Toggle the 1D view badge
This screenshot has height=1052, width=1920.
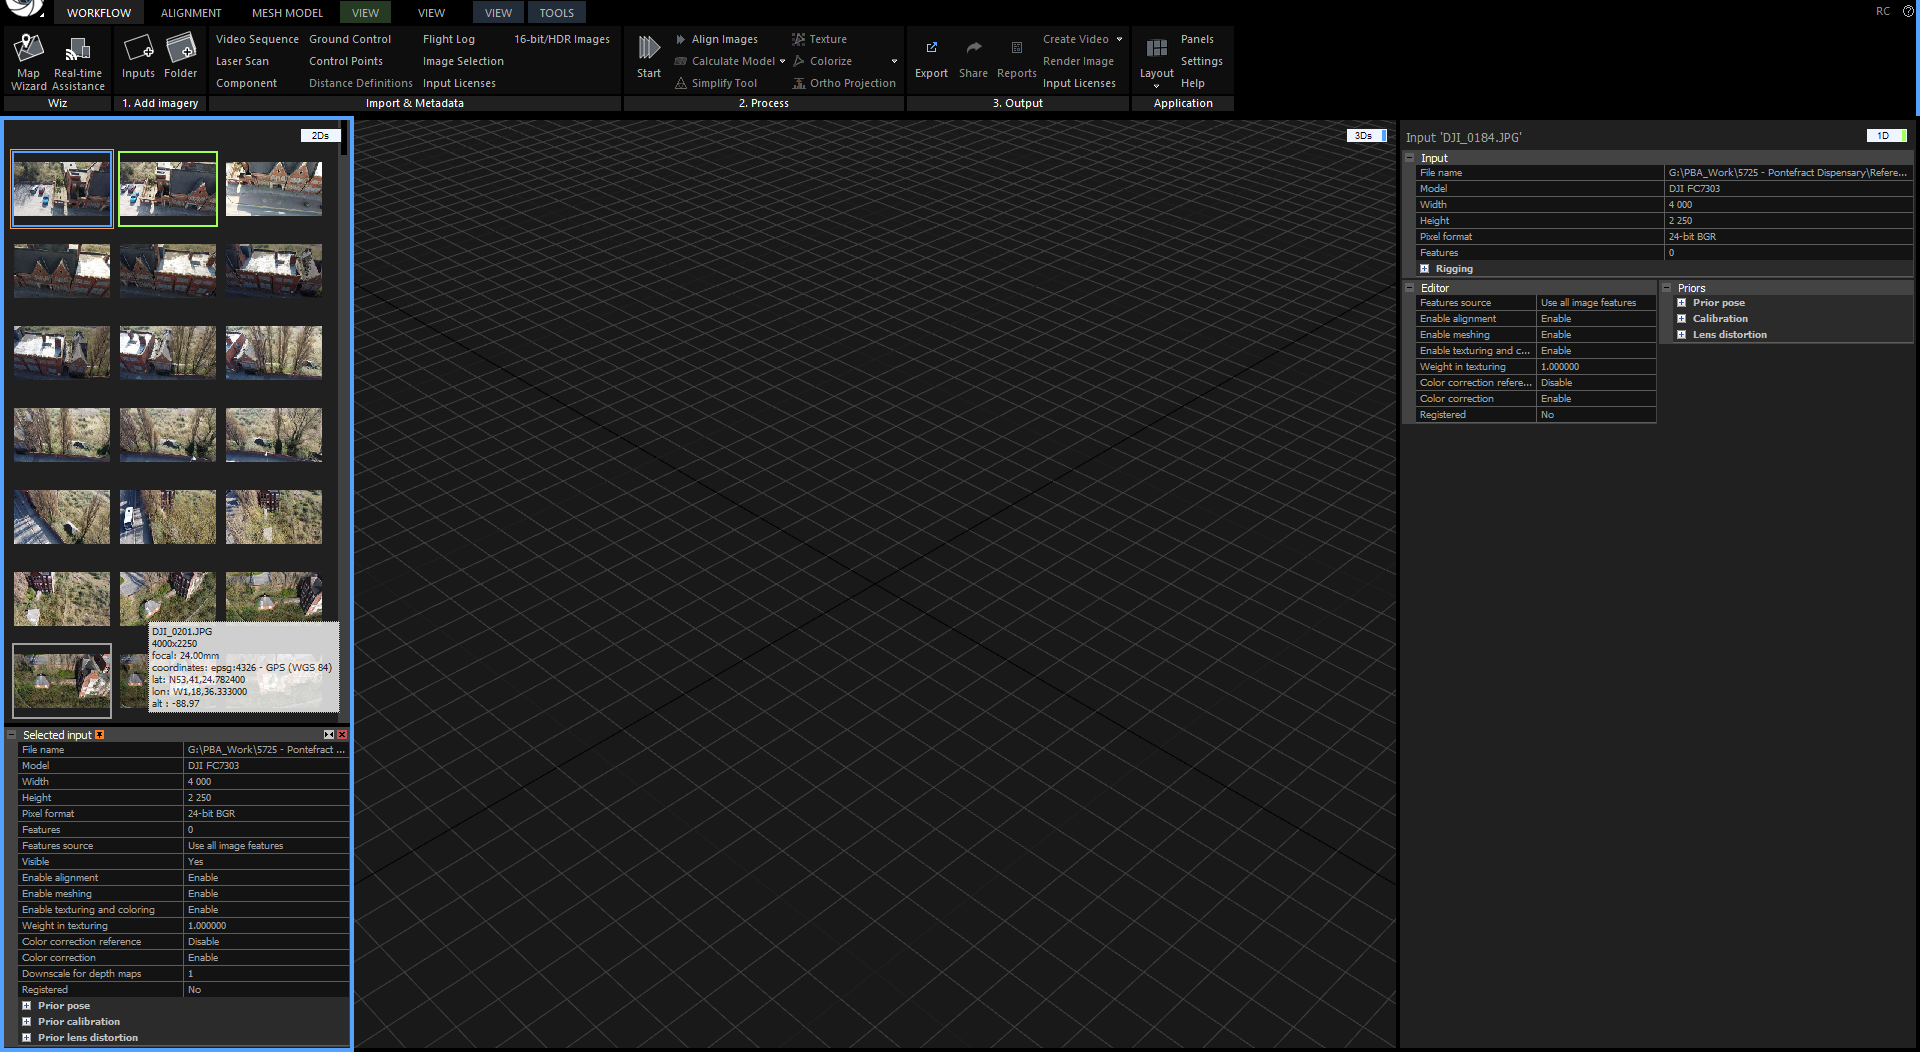point(1886,136)
